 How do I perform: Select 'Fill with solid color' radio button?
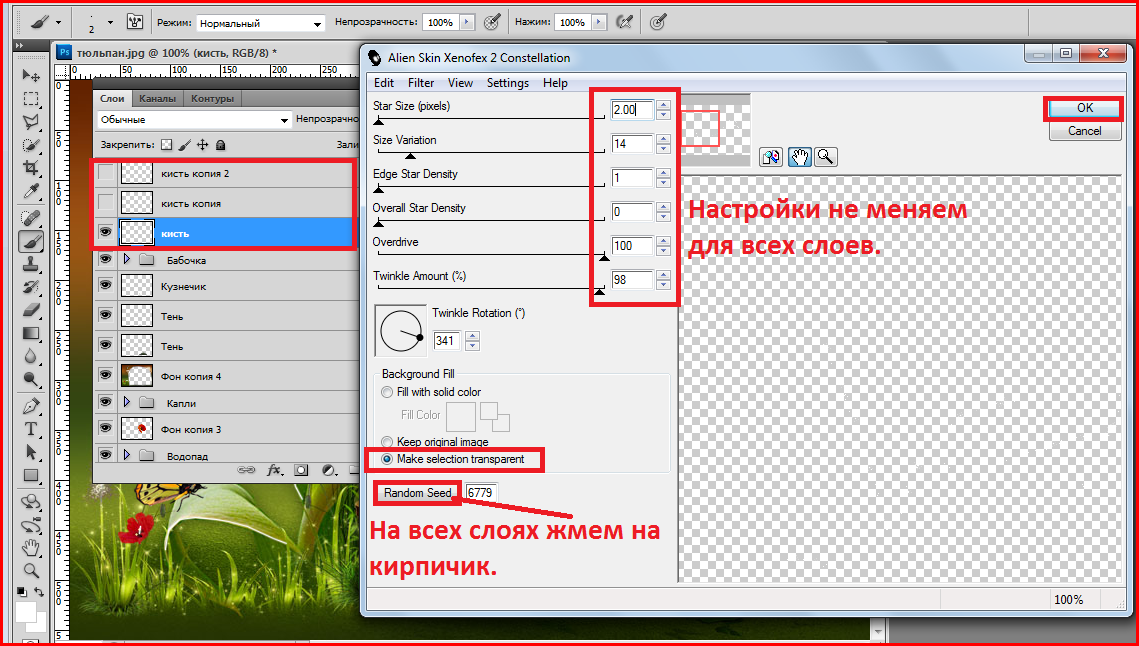[x=387, y=392]
